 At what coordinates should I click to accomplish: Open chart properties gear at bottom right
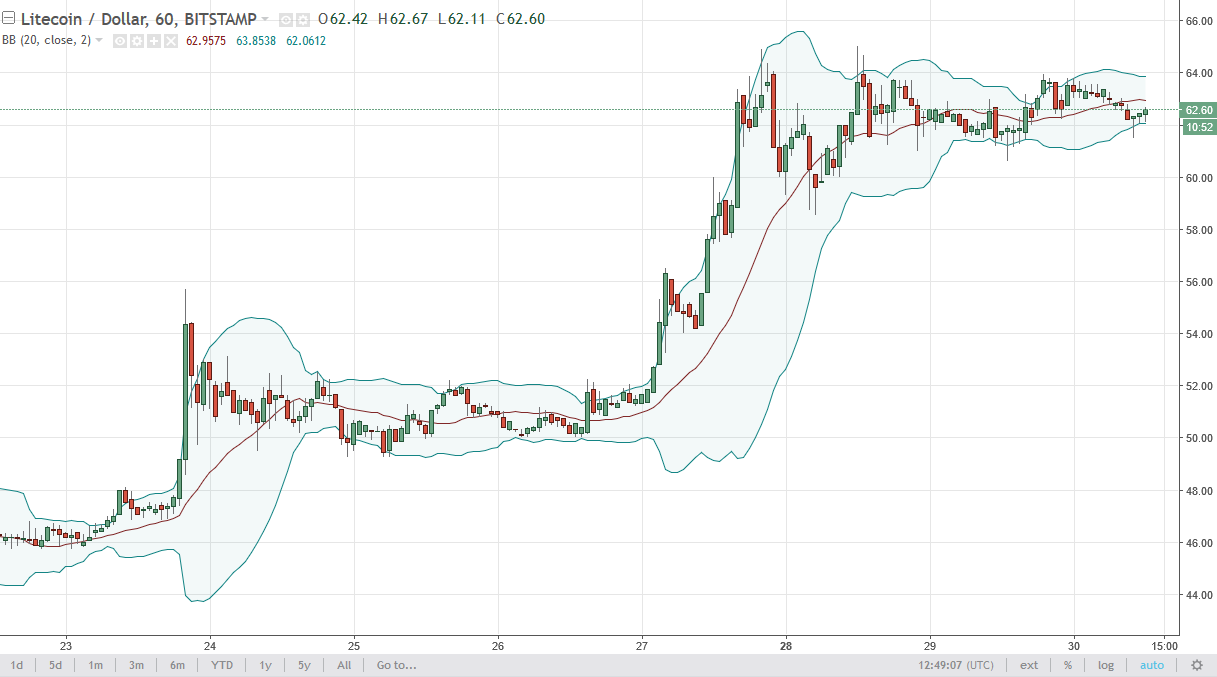[x=1196, y=665]
